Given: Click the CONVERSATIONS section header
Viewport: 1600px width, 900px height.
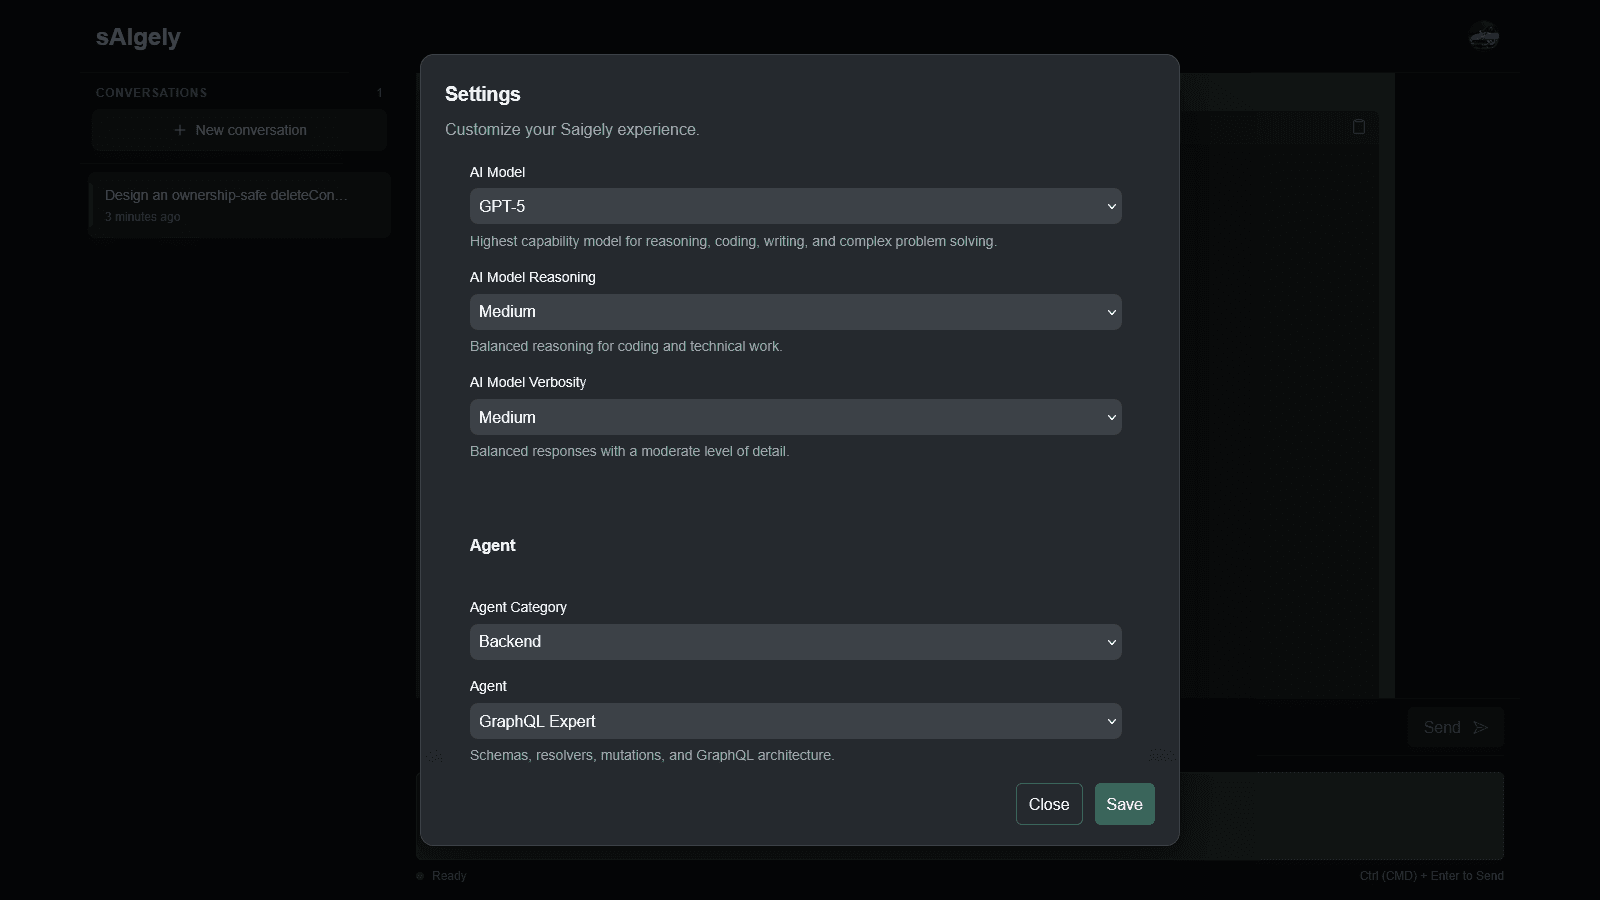Looking at the screenshot, I should click(152, 93).
